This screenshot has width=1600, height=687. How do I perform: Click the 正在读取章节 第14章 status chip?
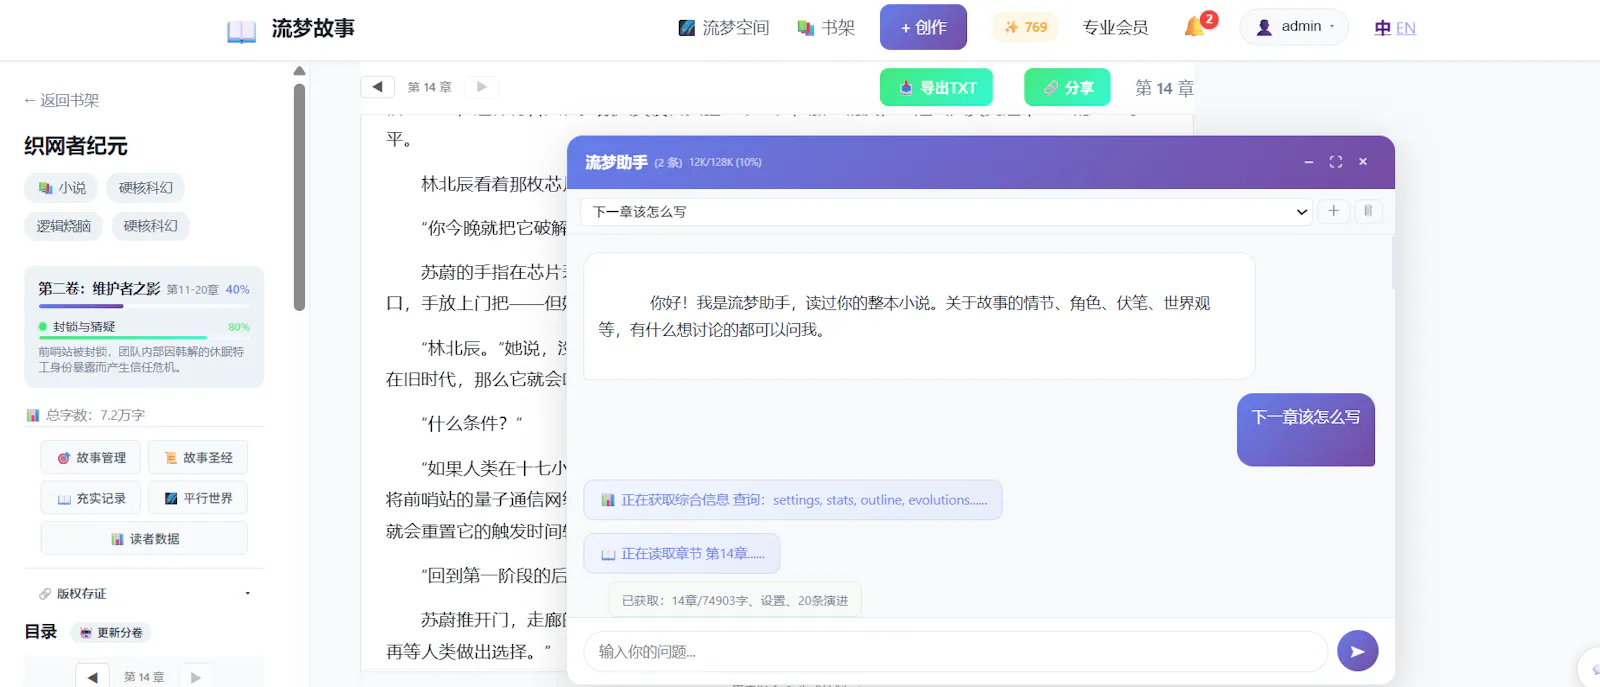point(682,554)
